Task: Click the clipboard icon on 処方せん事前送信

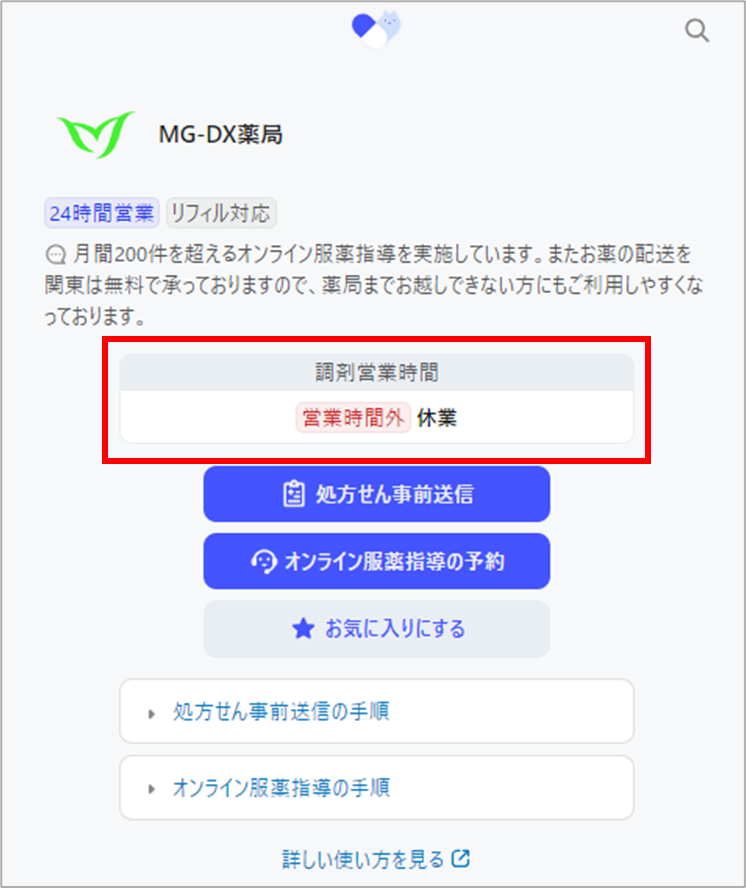Action: pyautogui.click(x=294, y=494)
